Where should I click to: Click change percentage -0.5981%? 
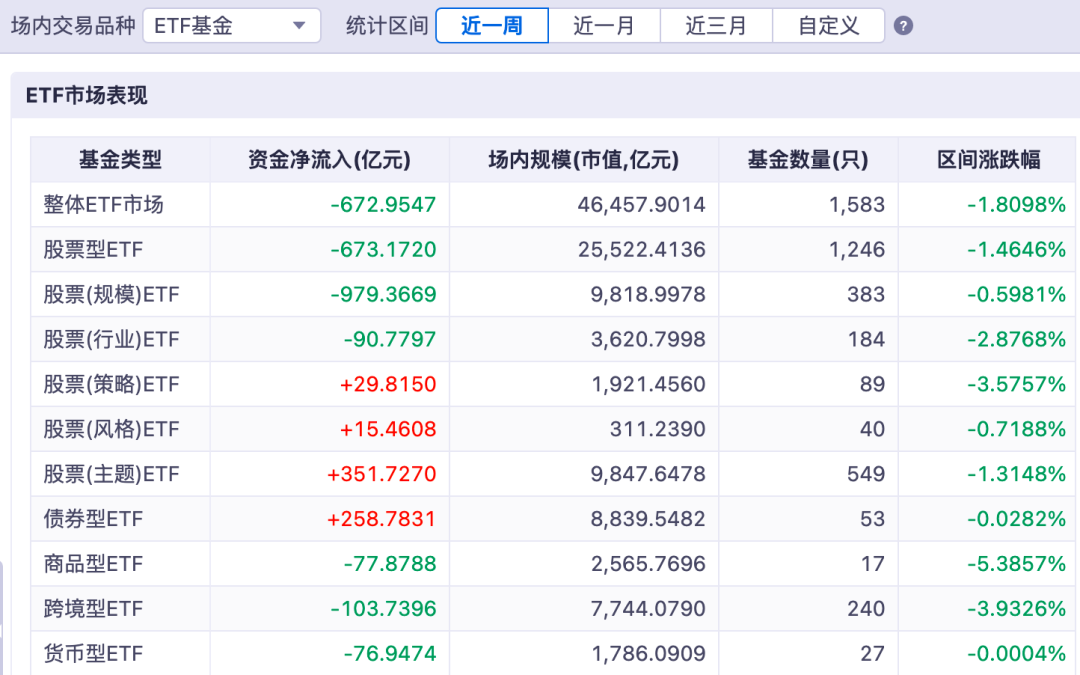[x=1017, y=295]
